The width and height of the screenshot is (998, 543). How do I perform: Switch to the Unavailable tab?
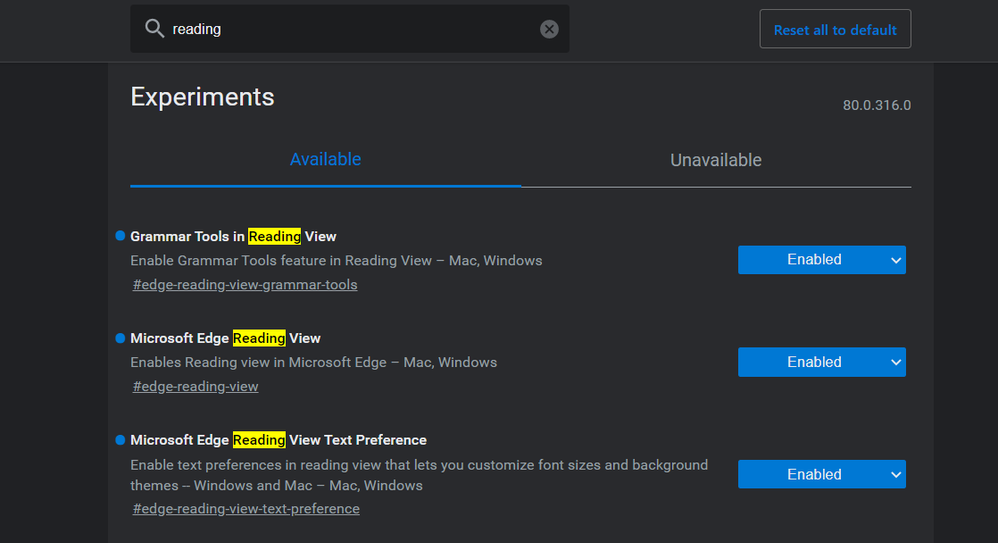715,160
